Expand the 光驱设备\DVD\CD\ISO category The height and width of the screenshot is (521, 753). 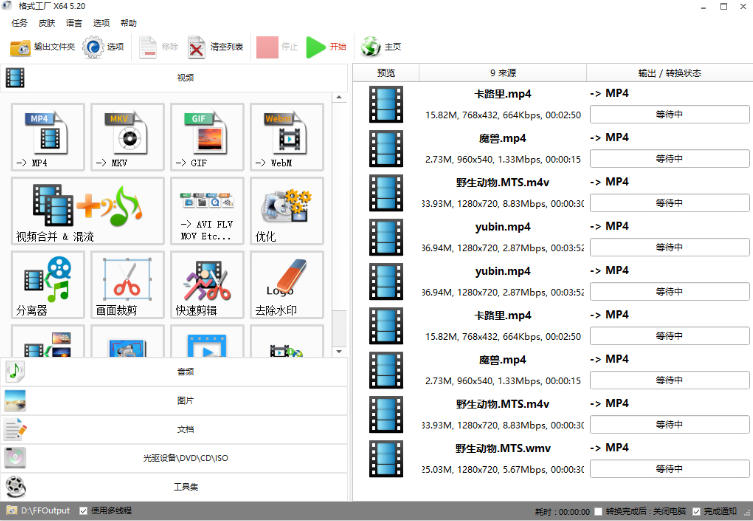[x=174, y=458]
